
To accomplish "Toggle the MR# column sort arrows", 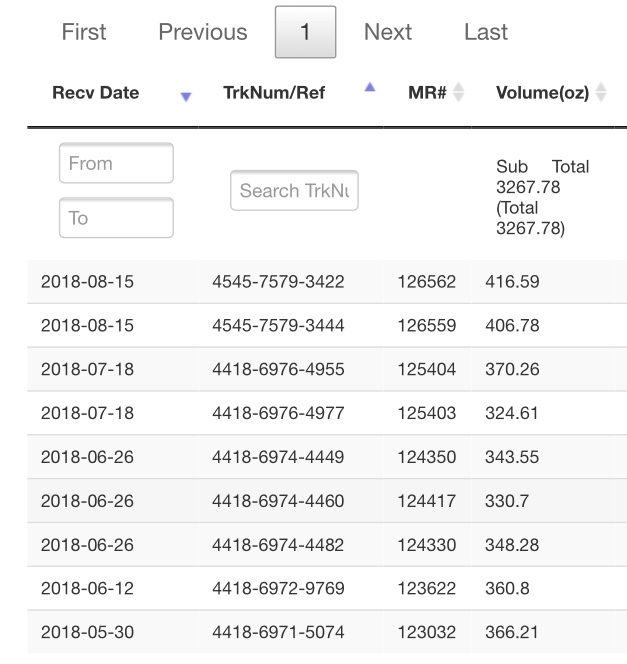I will coord(459,92).
